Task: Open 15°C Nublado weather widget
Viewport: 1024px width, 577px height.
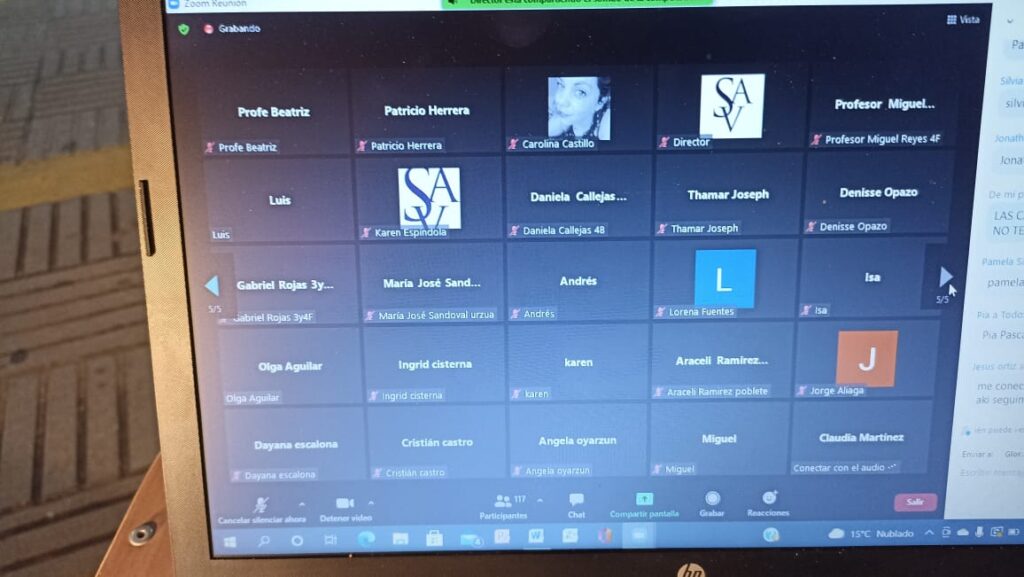Action: pos(871,533)
